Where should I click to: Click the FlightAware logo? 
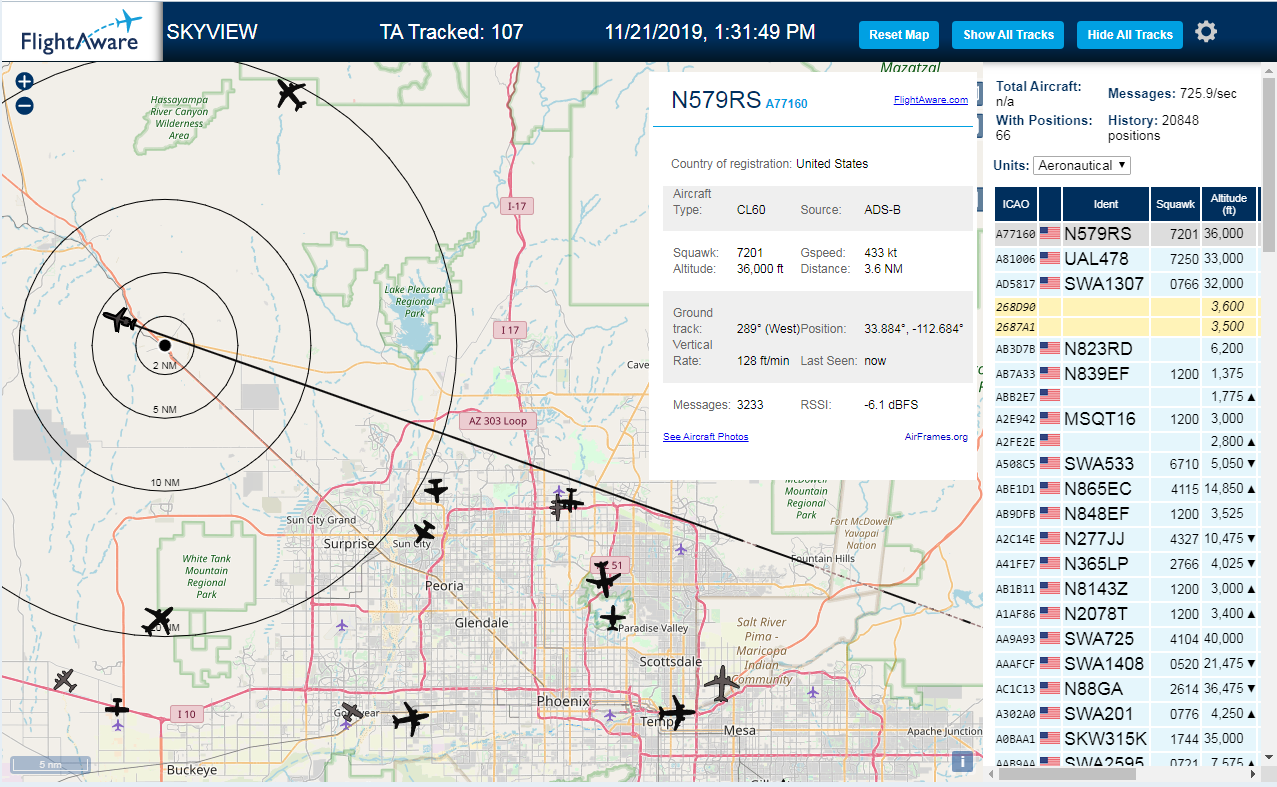tap(79, 33)
